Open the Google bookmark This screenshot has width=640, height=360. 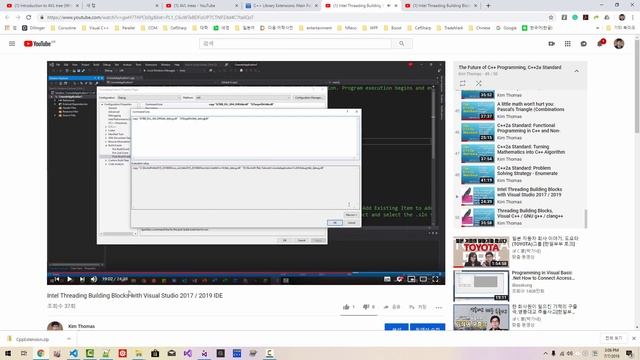coord(506,28)
